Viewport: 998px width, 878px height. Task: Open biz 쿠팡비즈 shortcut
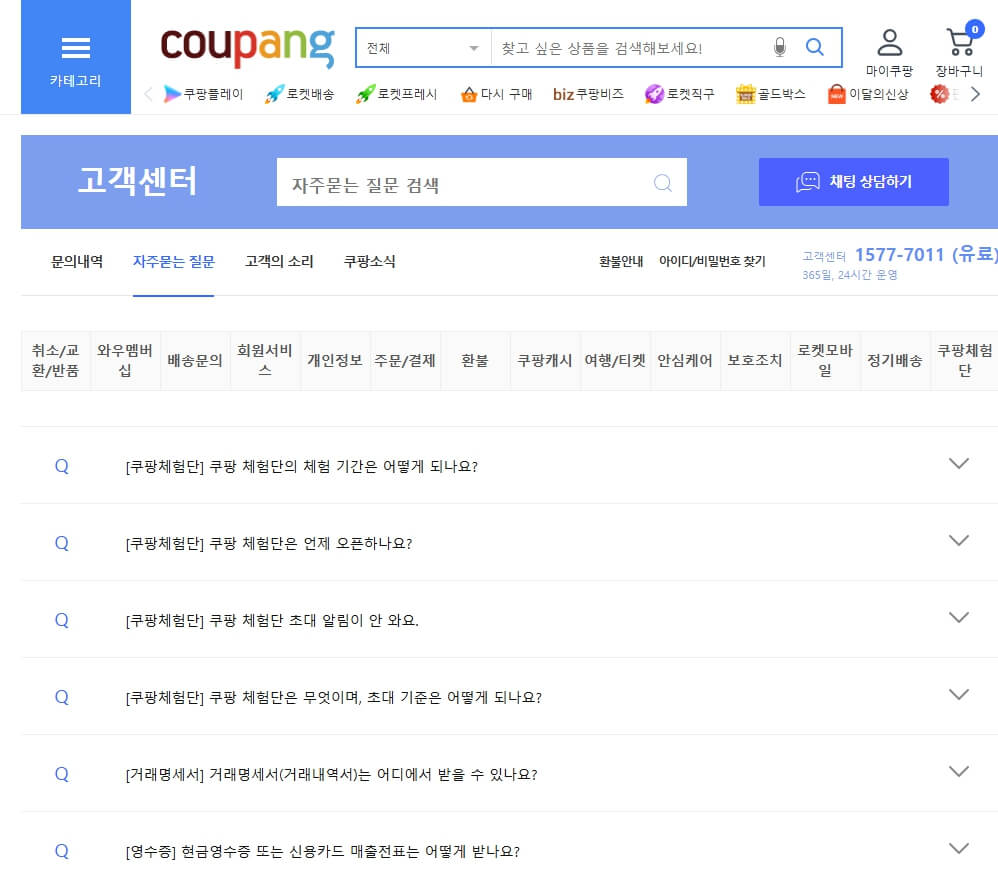tap(588, 94)
